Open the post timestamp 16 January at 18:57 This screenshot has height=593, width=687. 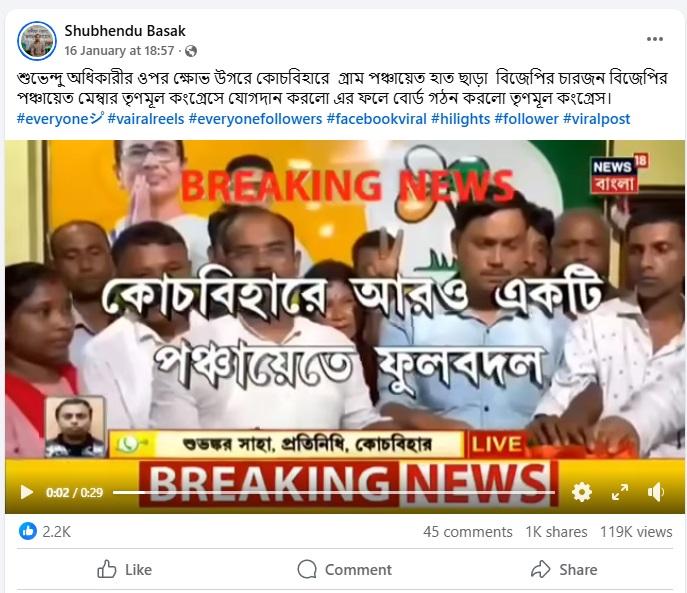(x=119, y=51)
